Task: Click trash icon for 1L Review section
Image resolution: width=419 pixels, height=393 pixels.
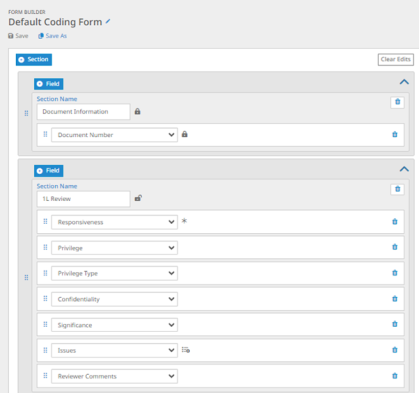Action: [x=397, y=189]
